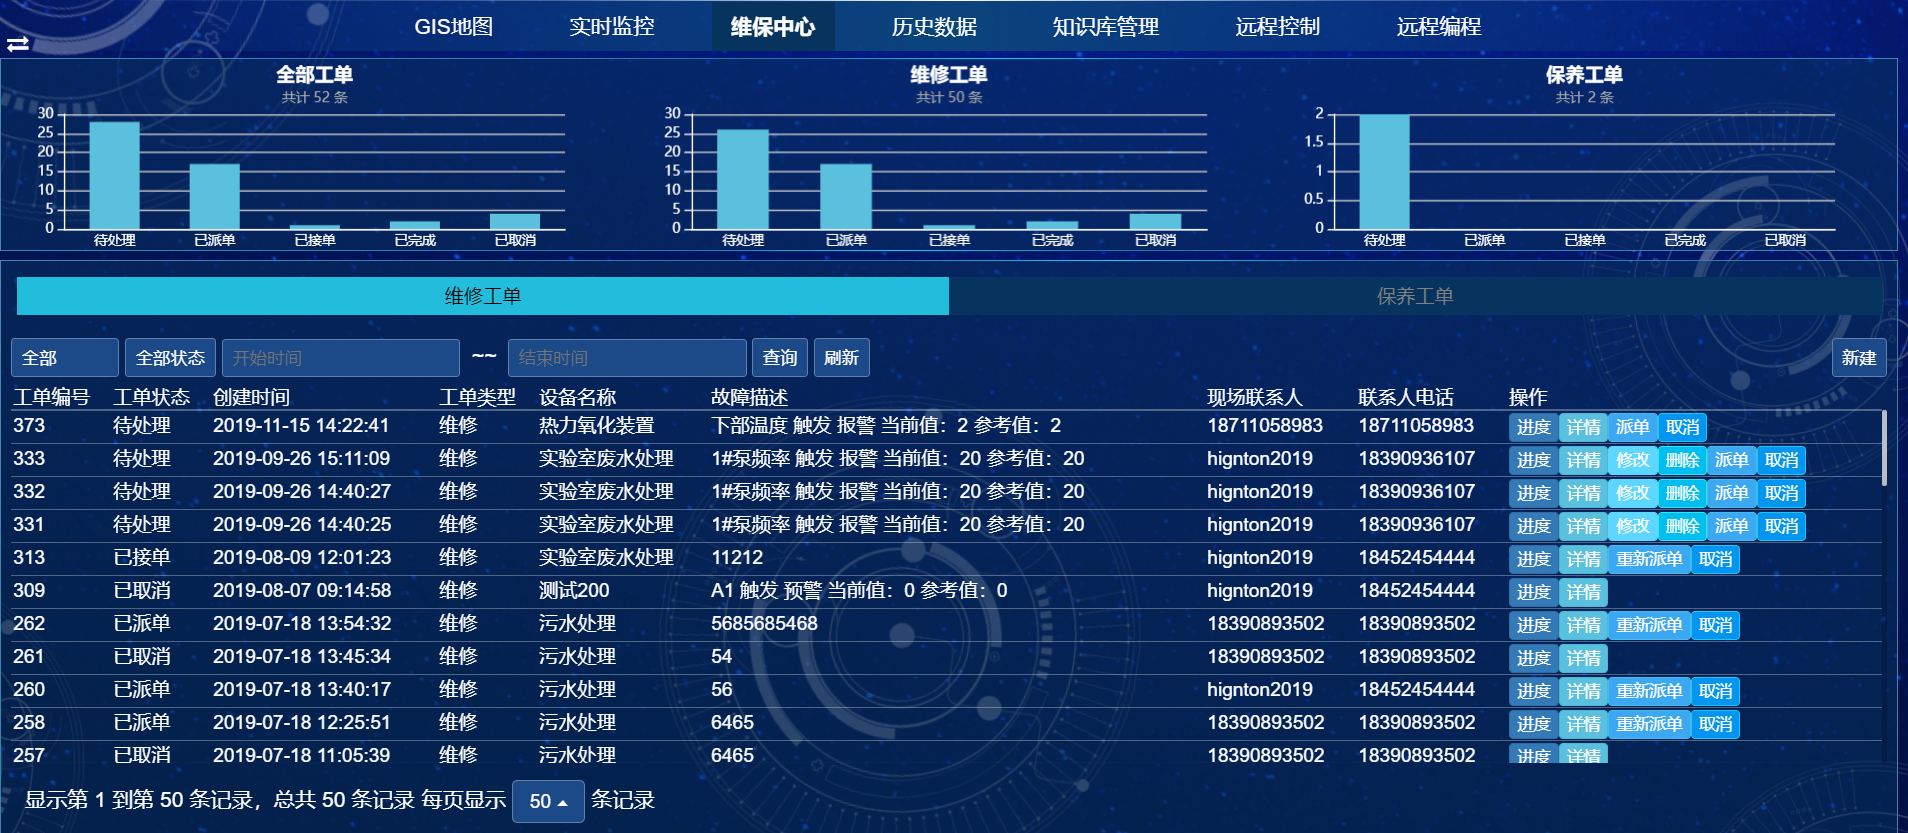Viewport: 1908px width, 833px height.
Task: View 进度 for work order 258
Action: click(x=1533, y=724)
